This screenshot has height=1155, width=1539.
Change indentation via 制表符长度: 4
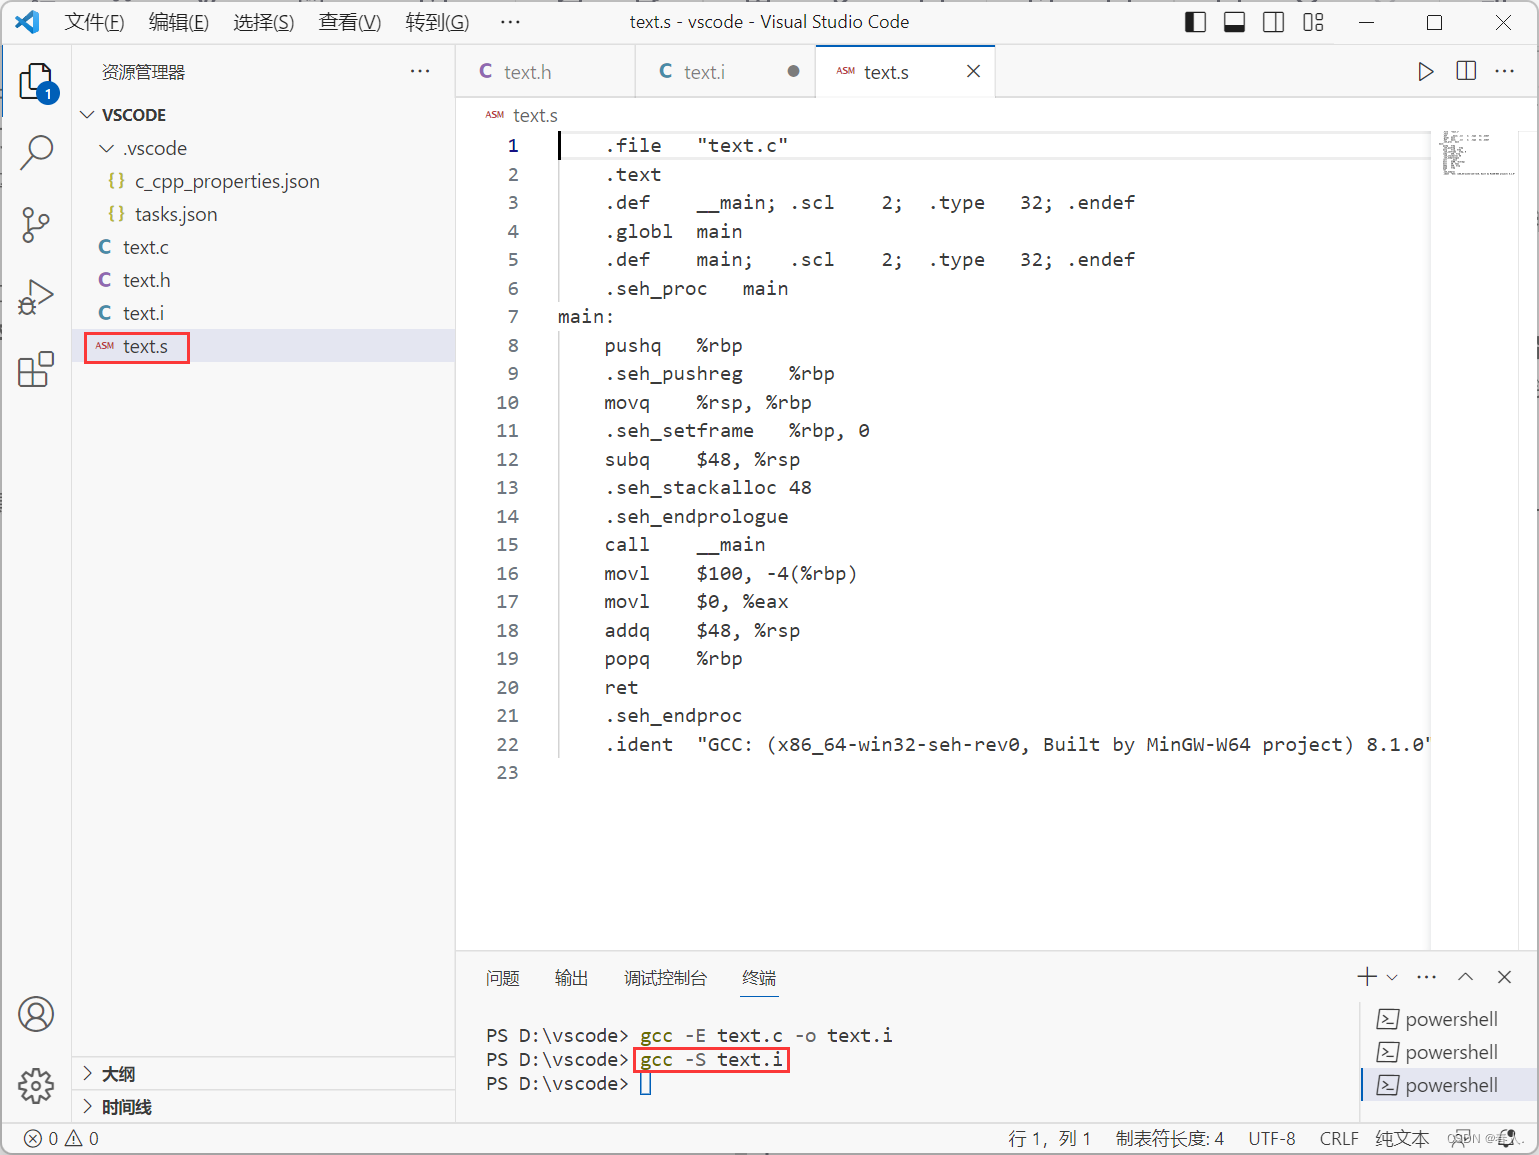[1169, 1138]
